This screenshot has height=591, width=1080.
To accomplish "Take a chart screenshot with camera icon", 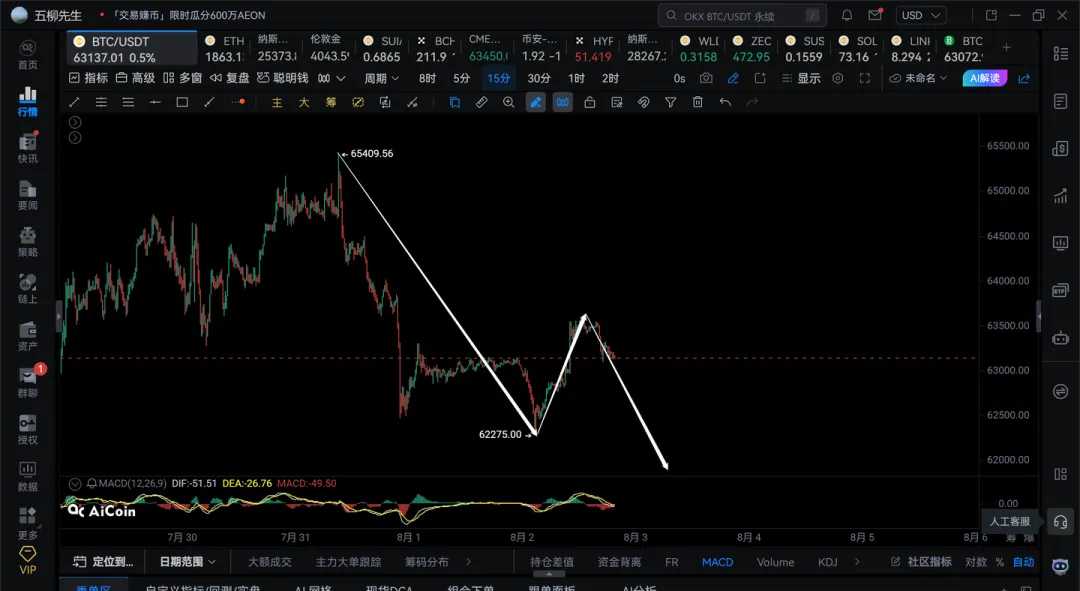I will coord(706,79).
